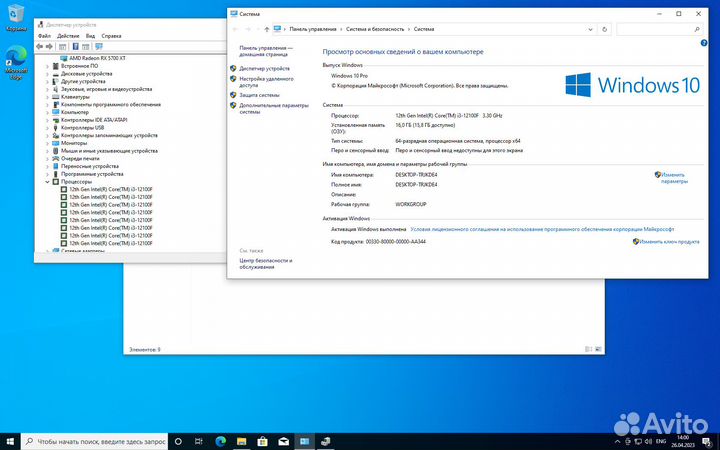Click the Звуковые, игровые и видеоустройства icon
This screenshot has width=720, height=450.
pyautogui.click(x=56, y=89)
